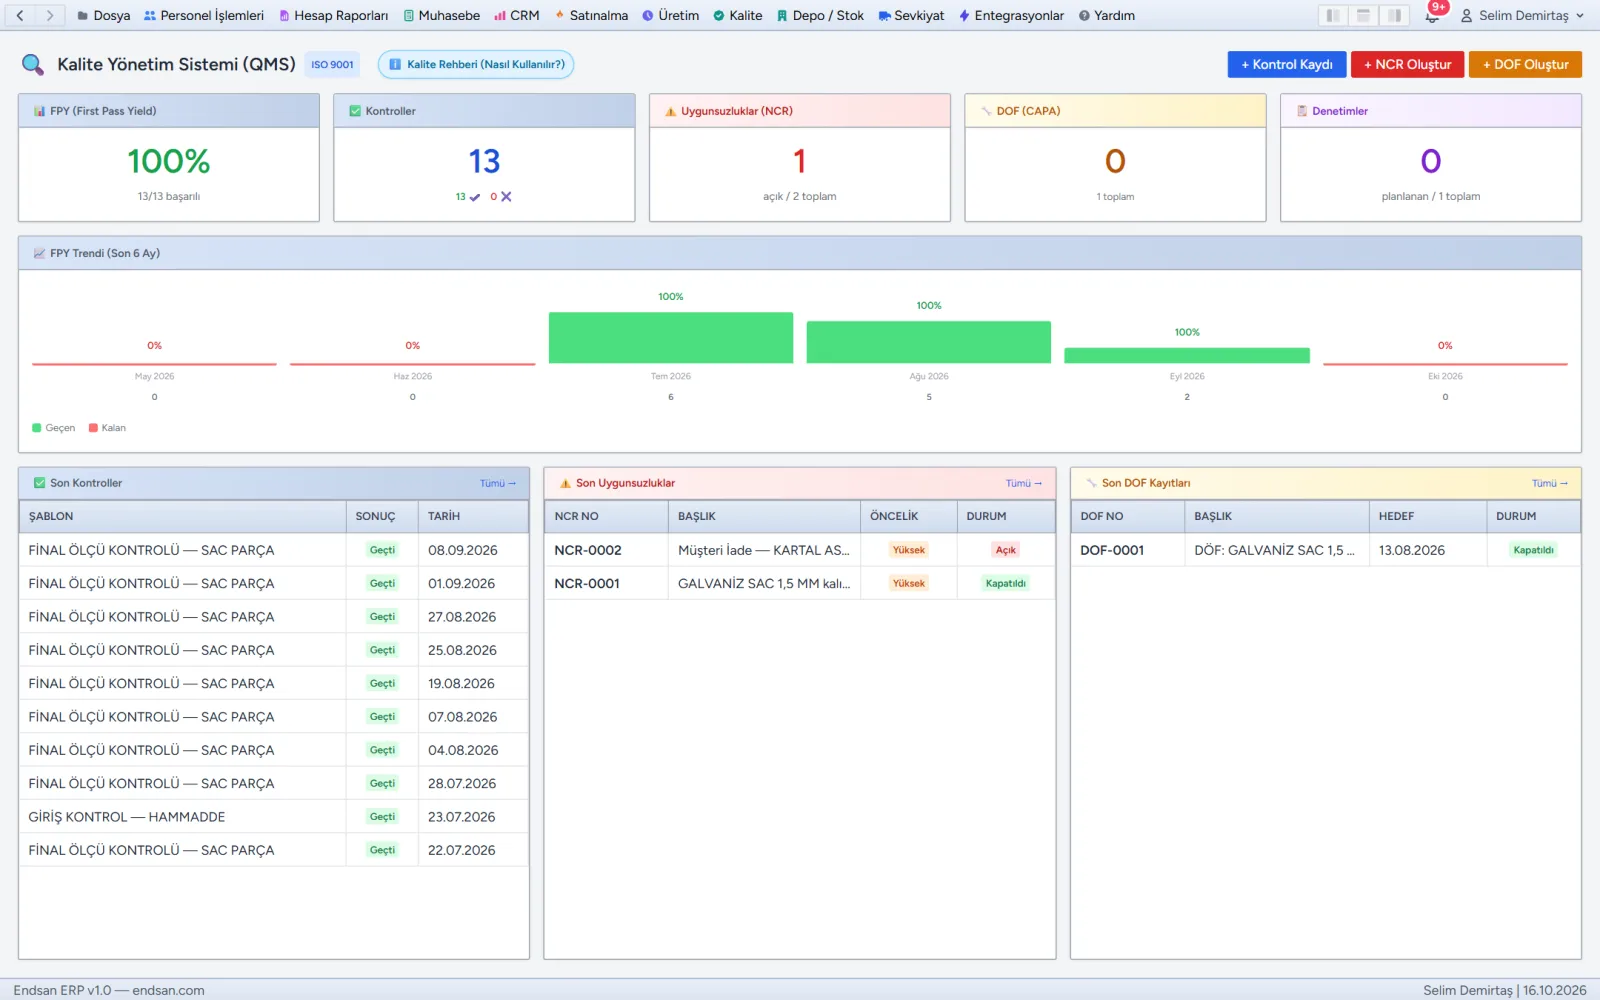Click the Tem 2026 chart bar
This screenshot has height=1000, width=1600.
[x=671, y=338]
